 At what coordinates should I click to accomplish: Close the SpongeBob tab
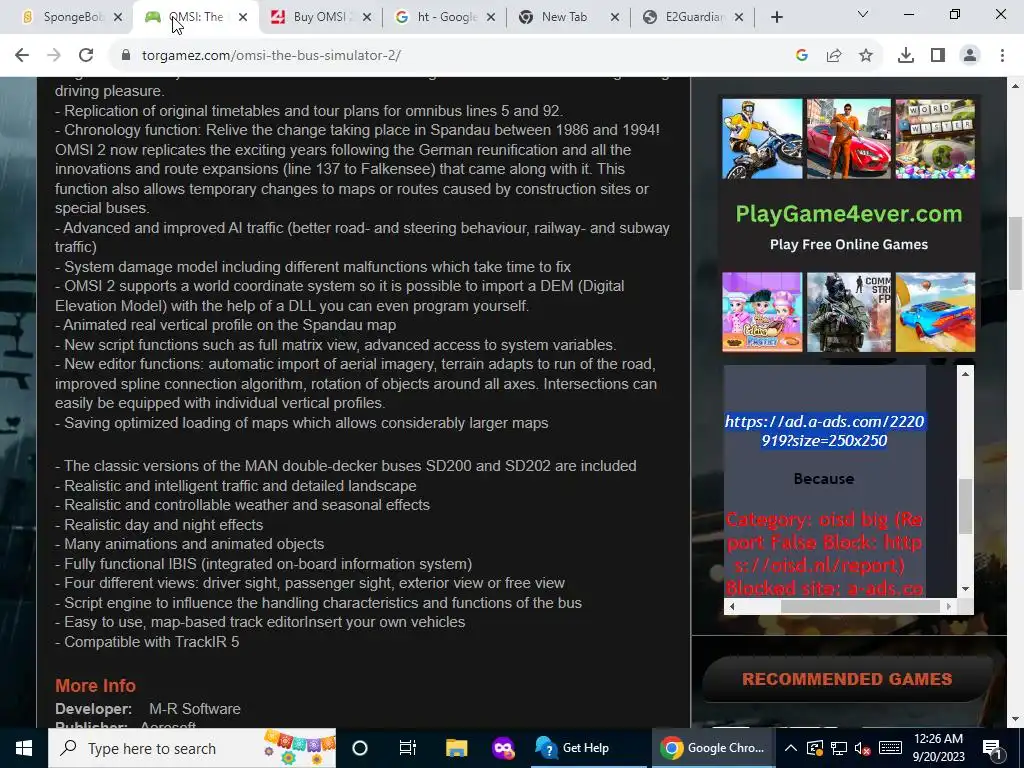(x=118, y=18)
